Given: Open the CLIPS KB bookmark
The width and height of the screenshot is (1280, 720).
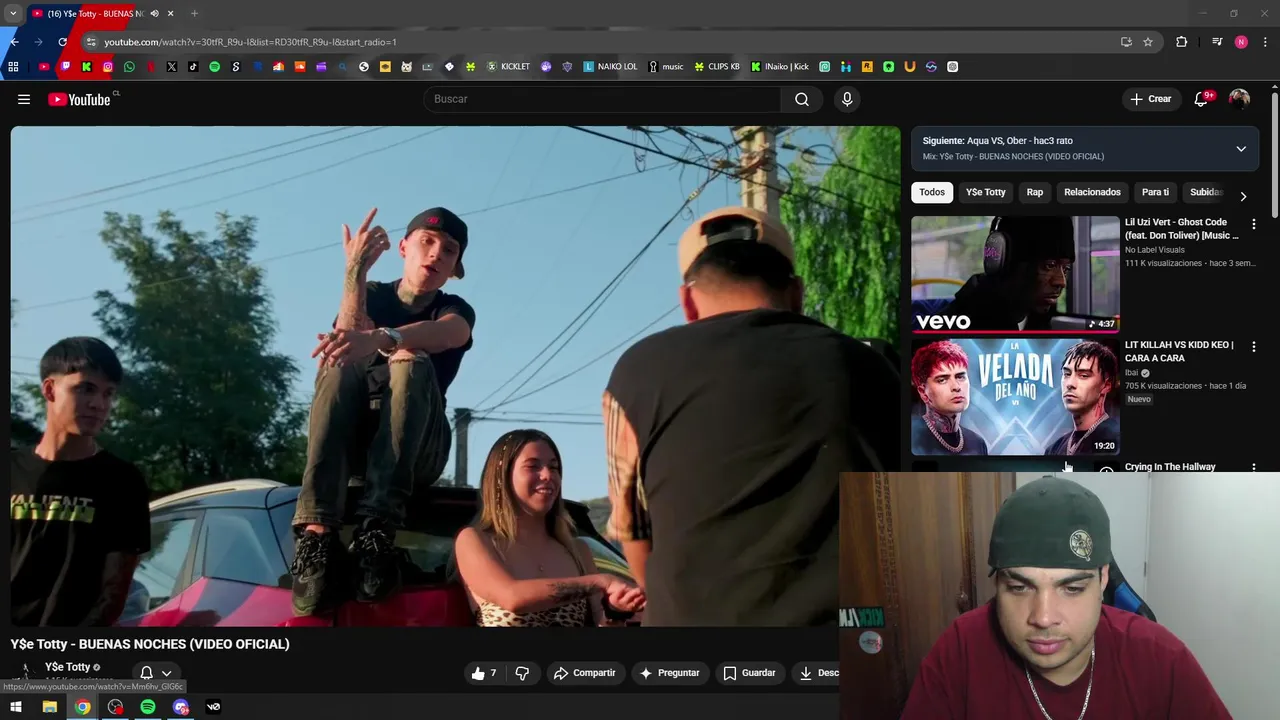Looking at the screenshot, I should click(717, 67).
